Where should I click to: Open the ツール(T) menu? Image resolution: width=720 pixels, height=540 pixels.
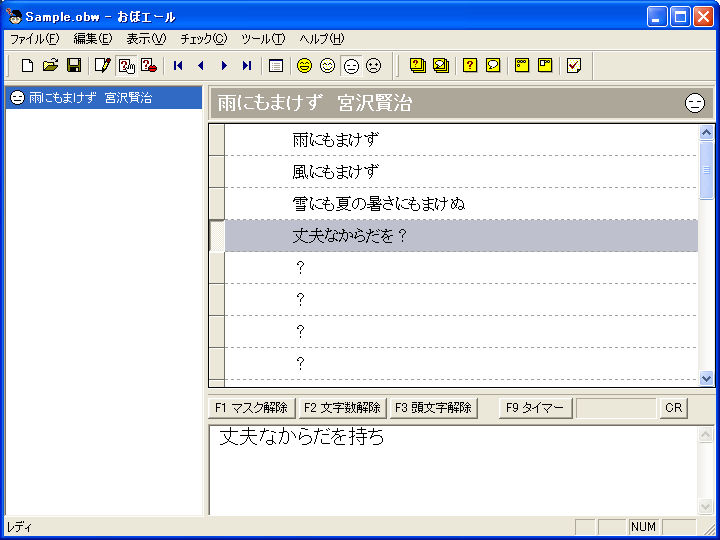[x=263, y=39]
